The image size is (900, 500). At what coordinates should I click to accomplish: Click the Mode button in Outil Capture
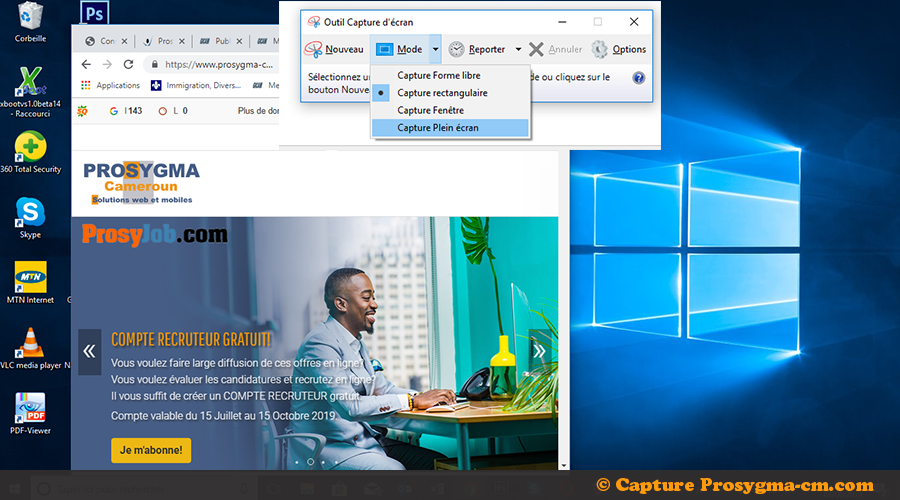pyautogui.click(x=399, y=49)
